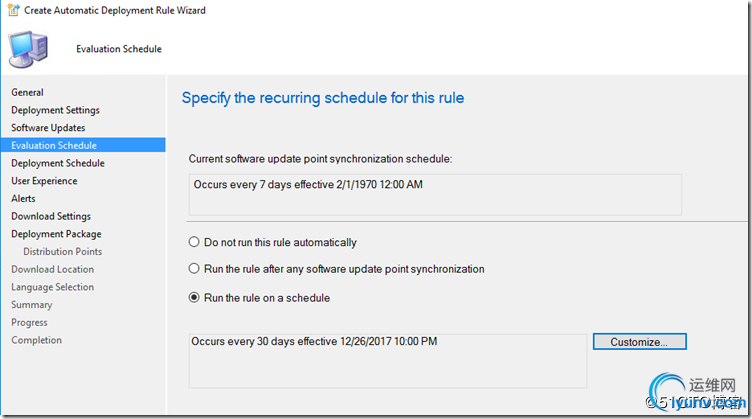Open the General wizard page
The height and width of the screenshot is (419, 752).
click(x=27, y=92)
